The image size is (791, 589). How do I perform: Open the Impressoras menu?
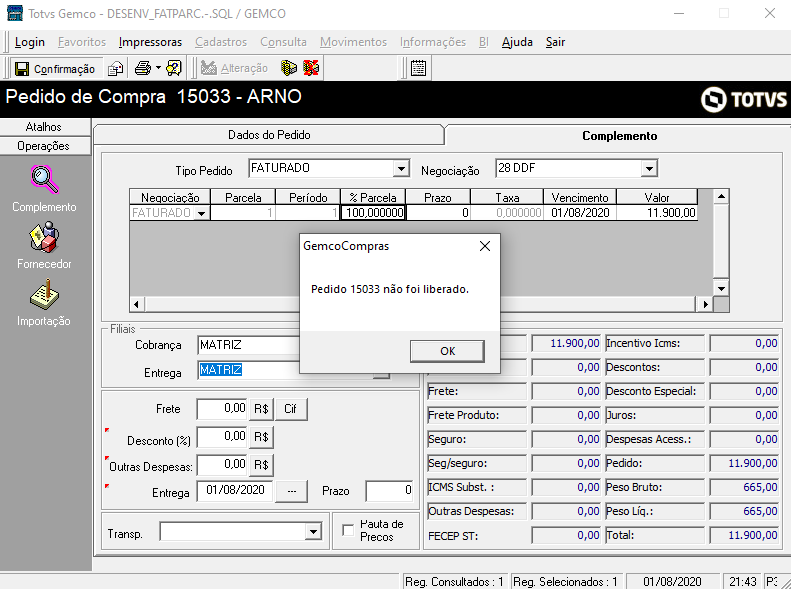pos(150,42)
